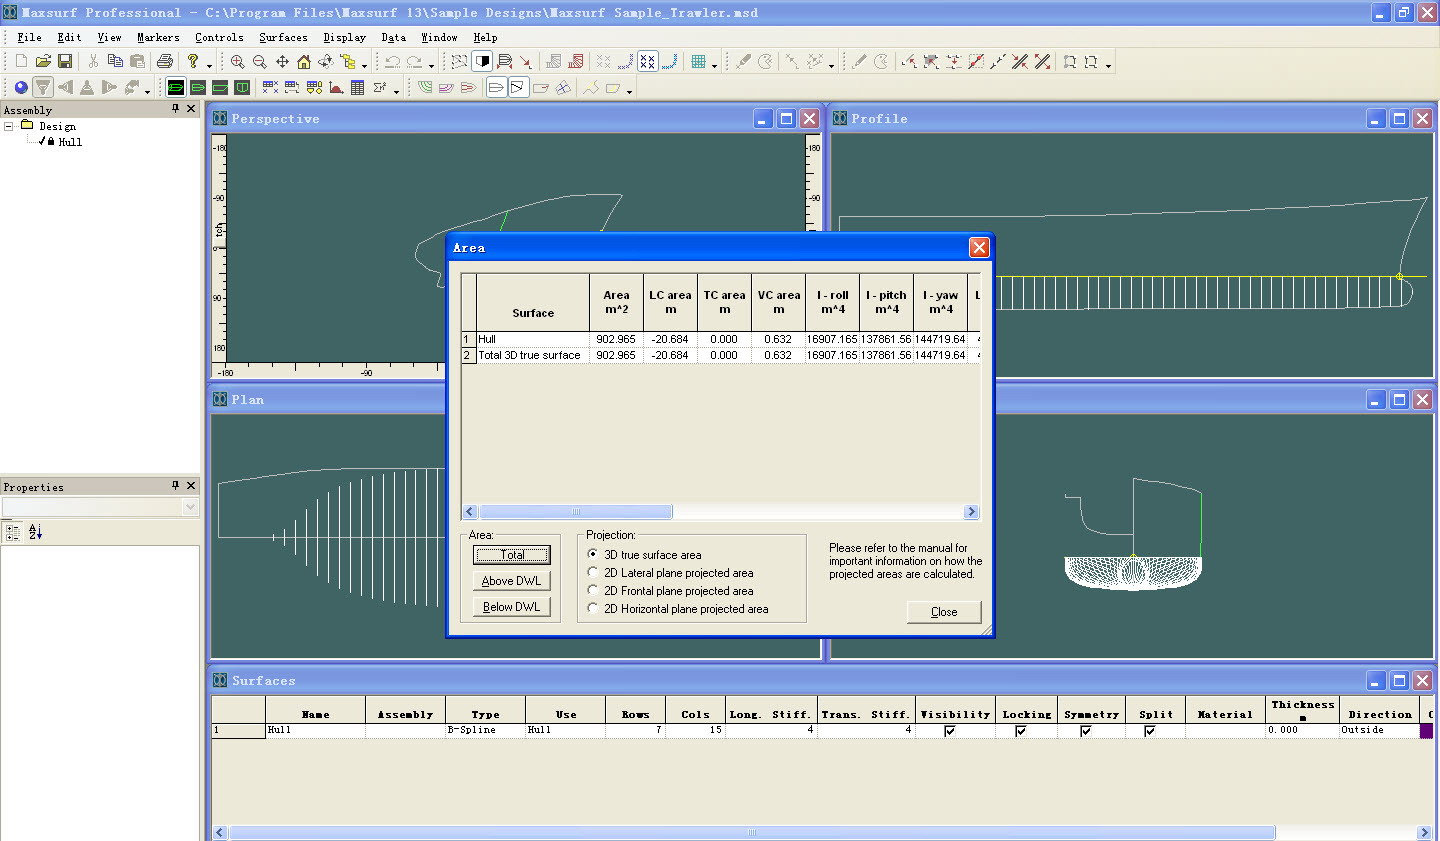Click the table window icon in toolbar
The image size is (1440, 841).
pyautogui.click(x=357, y=88)
